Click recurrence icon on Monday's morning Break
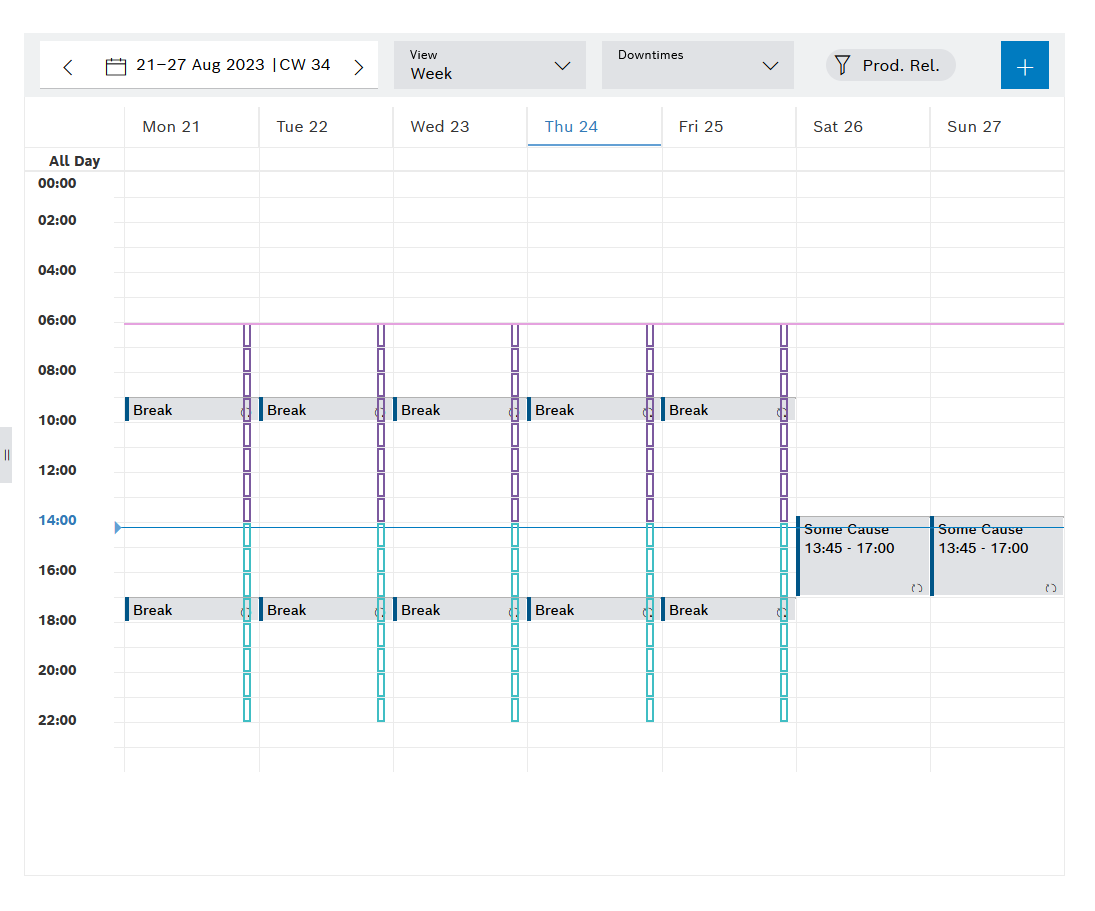This screenshot has width=1095, height=911. point(245,410)
